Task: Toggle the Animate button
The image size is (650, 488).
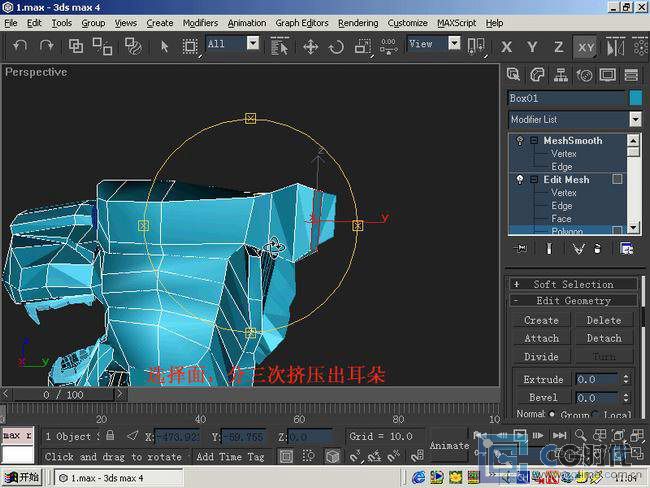Action: (449, 446)
